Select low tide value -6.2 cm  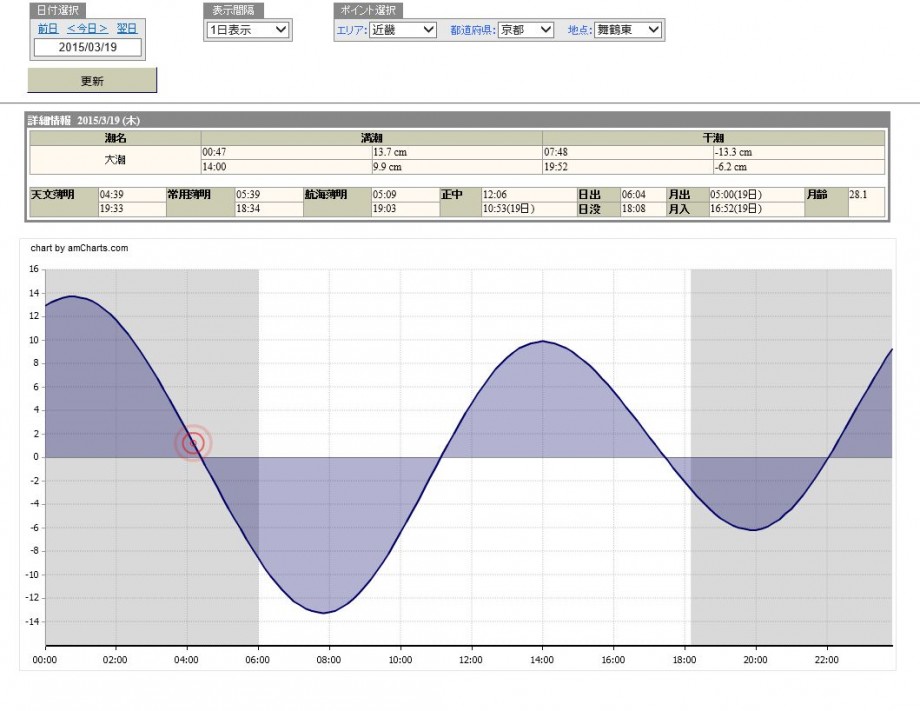pyautogui.click(x=799, y=167)
